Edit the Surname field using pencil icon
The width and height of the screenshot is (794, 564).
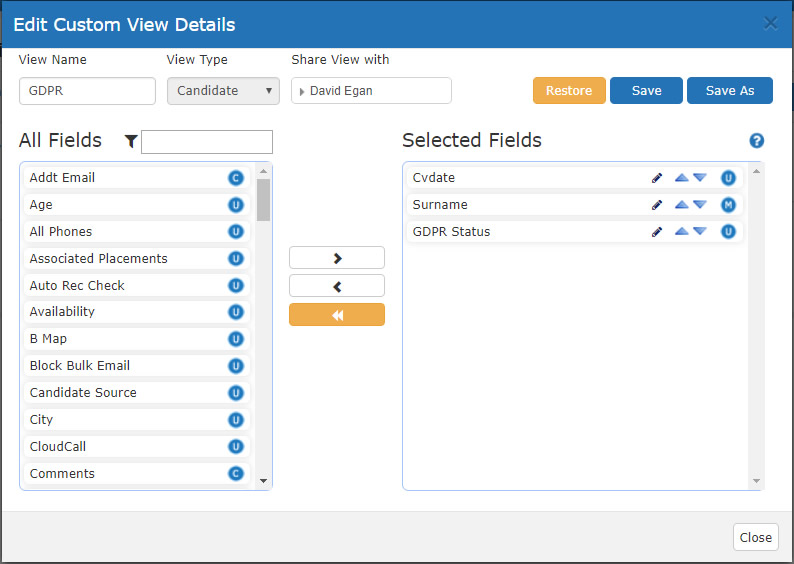click(657, 205)
